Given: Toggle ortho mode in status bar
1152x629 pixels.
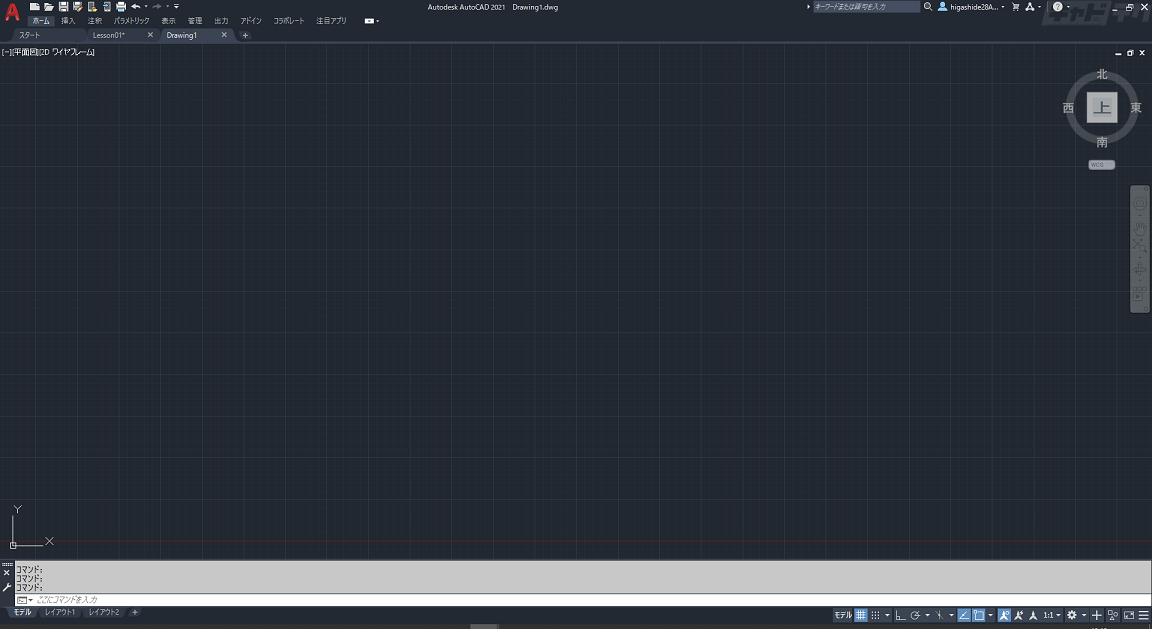Looking at the screenshot, I should click(901, 615).
